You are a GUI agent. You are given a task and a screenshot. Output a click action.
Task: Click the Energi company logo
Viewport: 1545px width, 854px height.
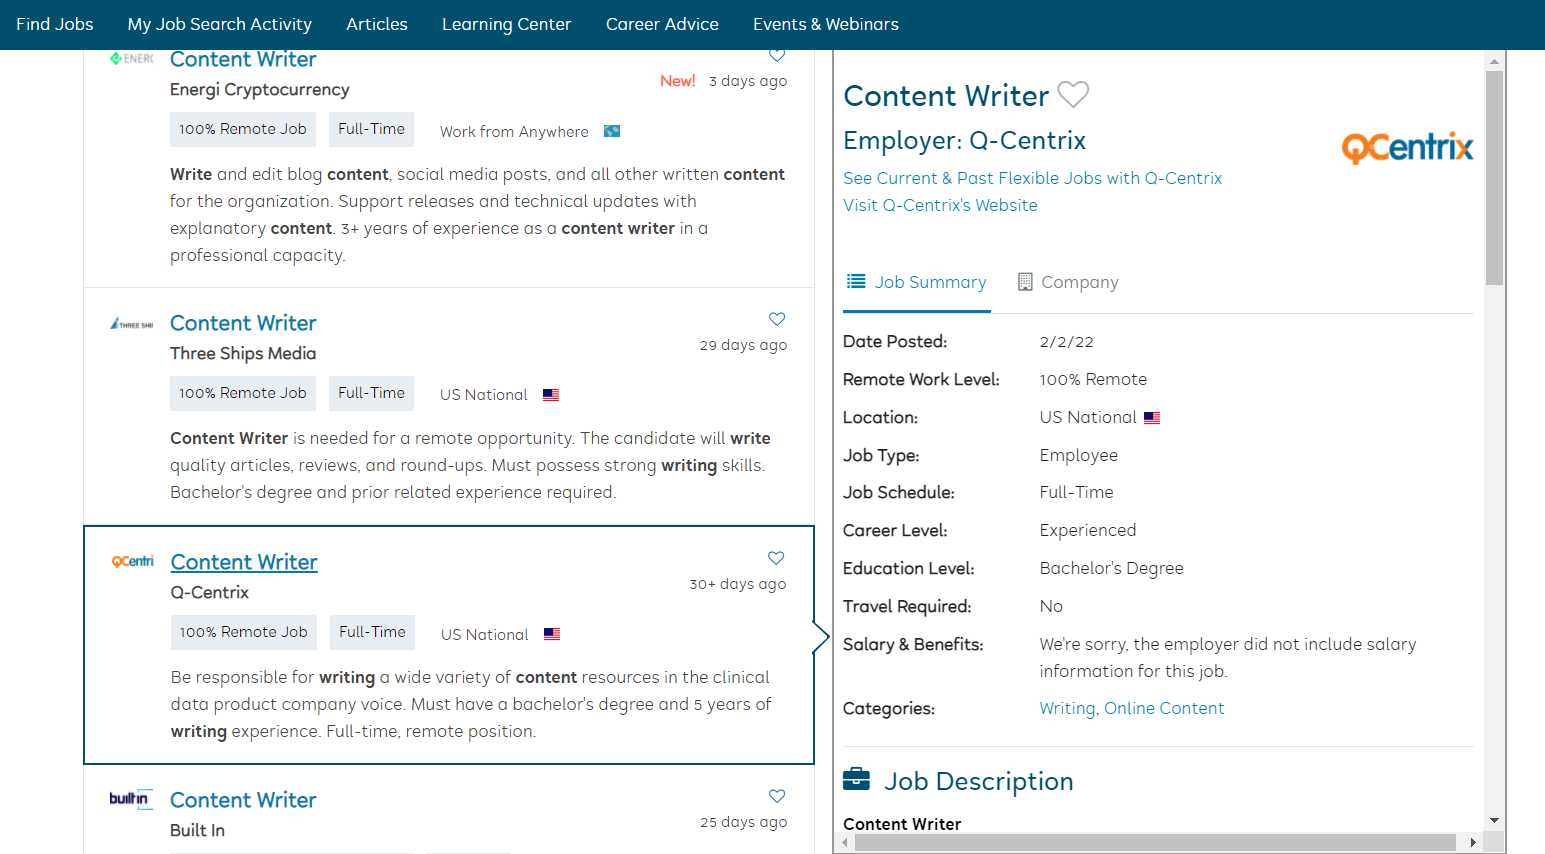tap(132, 59)
